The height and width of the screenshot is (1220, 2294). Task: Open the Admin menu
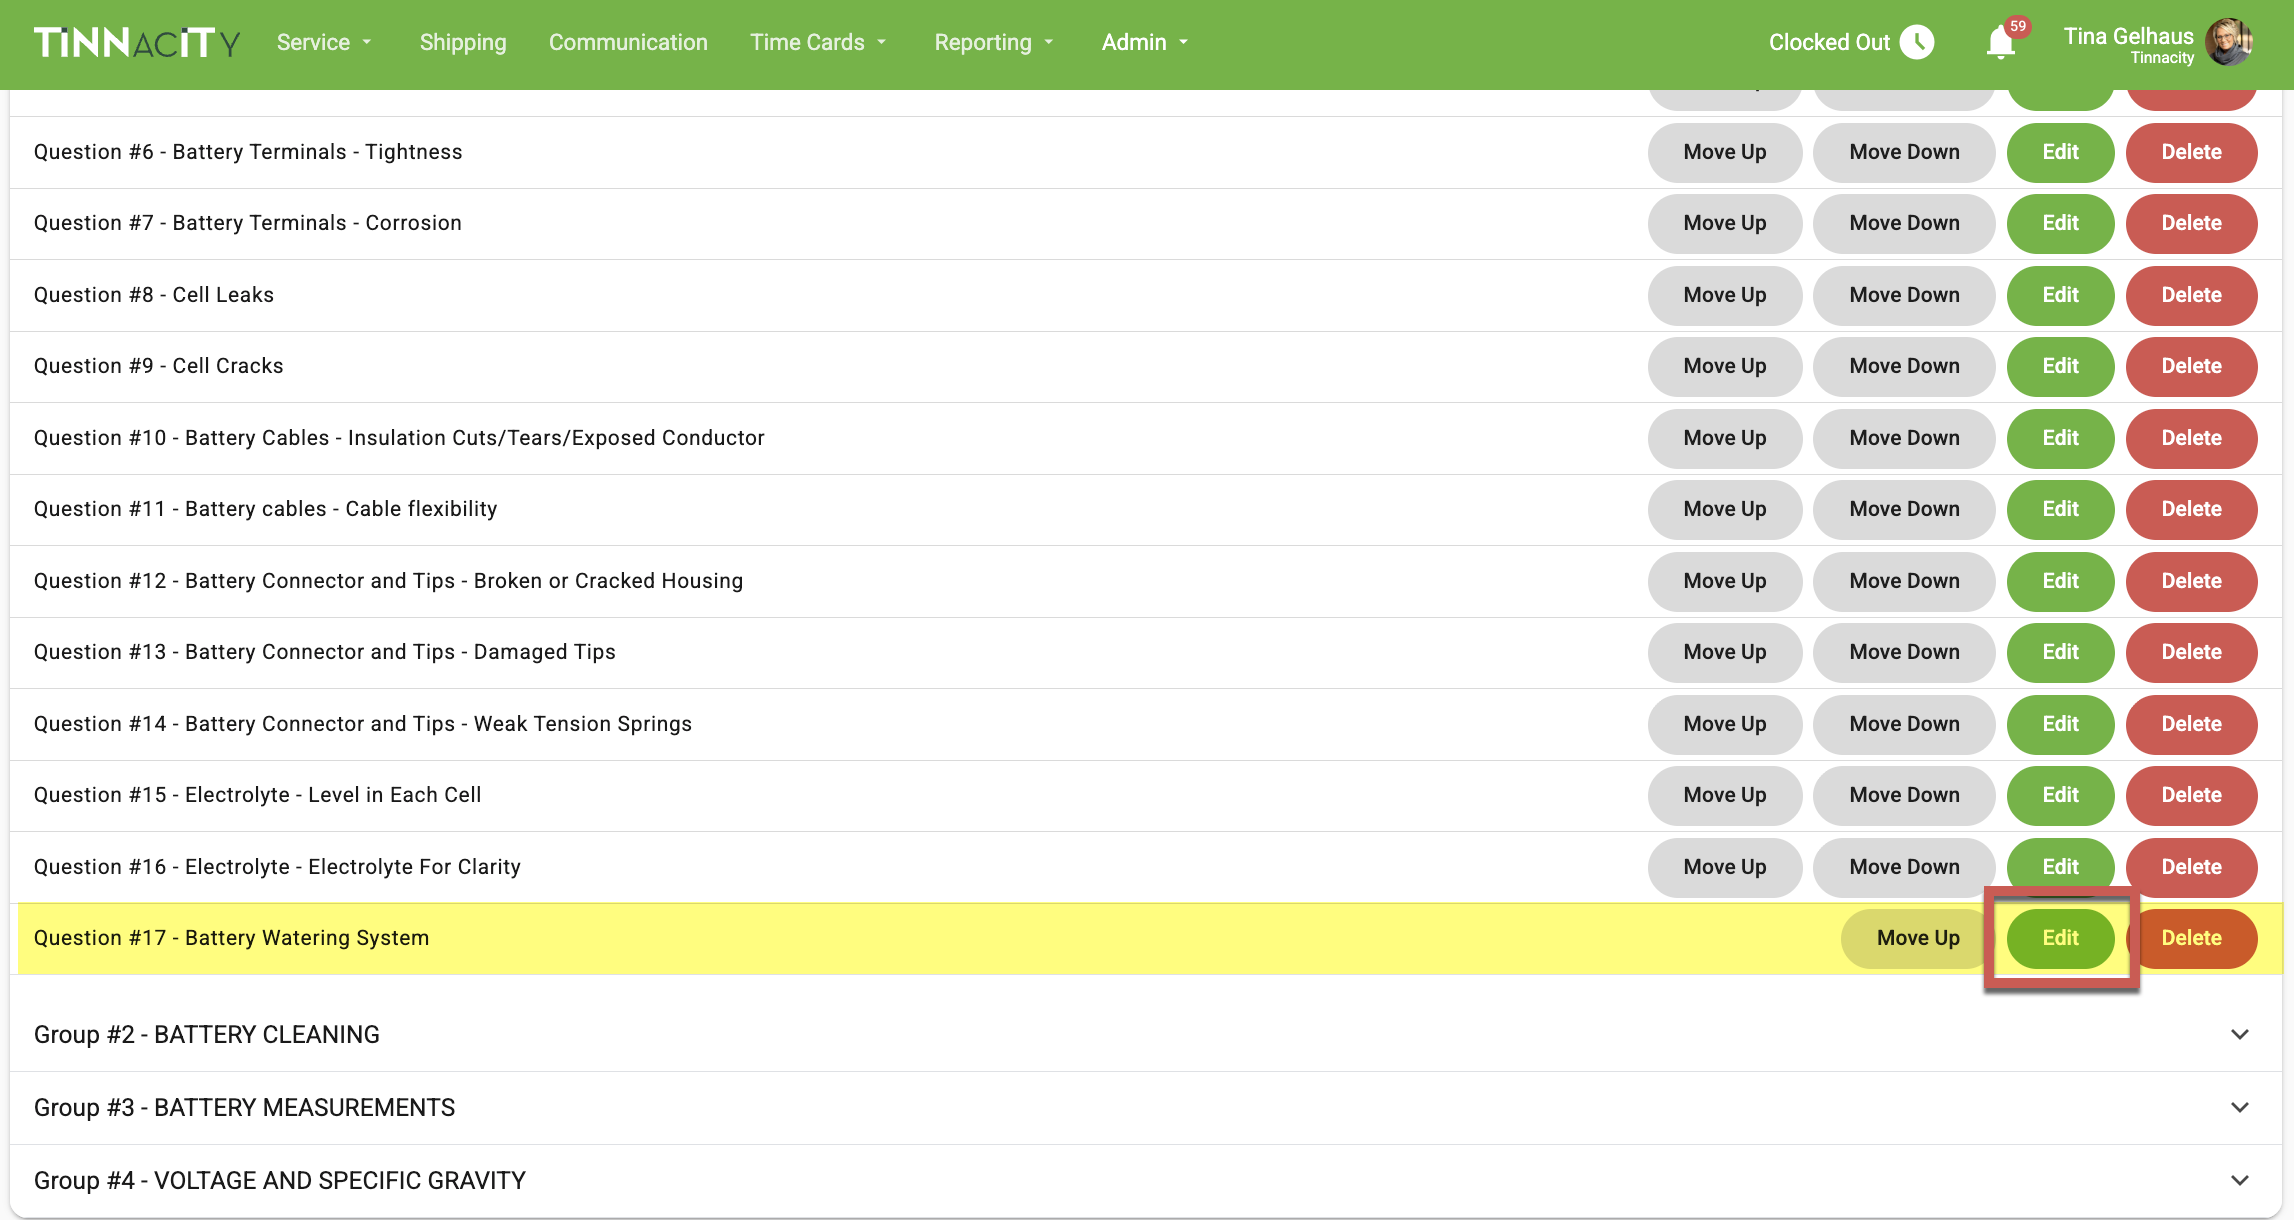click(1144, 43)
